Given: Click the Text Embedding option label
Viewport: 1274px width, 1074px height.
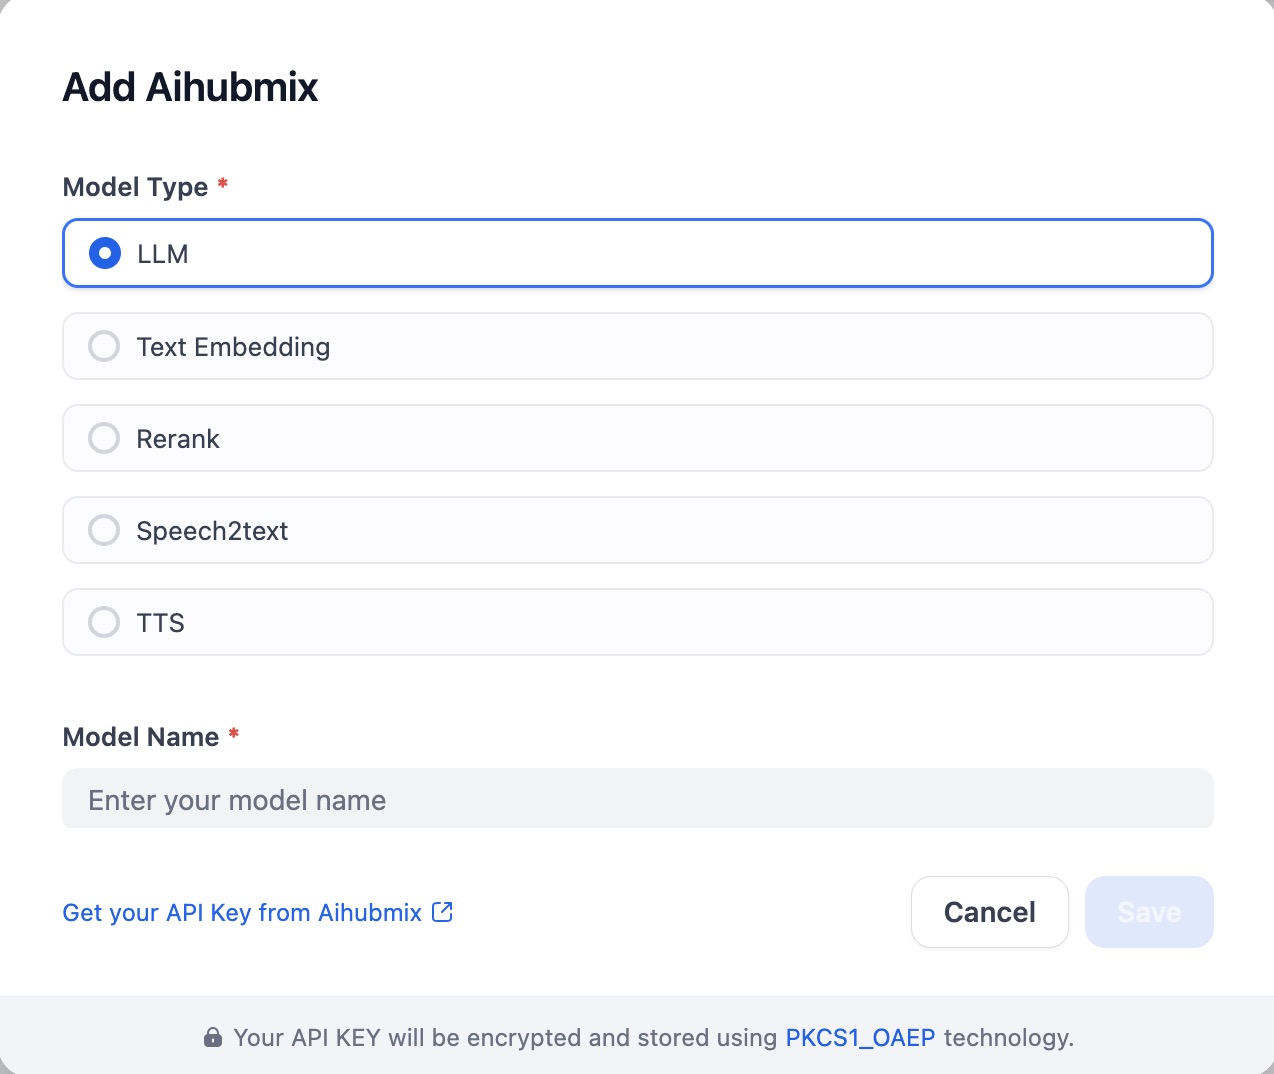Looking at the screenshot, I should point(233,347).
